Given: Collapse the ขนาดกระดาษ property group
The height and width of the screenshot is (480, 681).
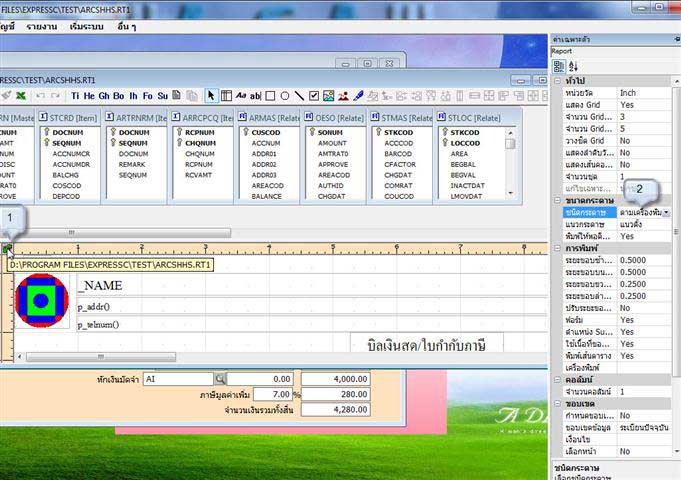Looking at the screenshot, I should (x=557, y=200).
